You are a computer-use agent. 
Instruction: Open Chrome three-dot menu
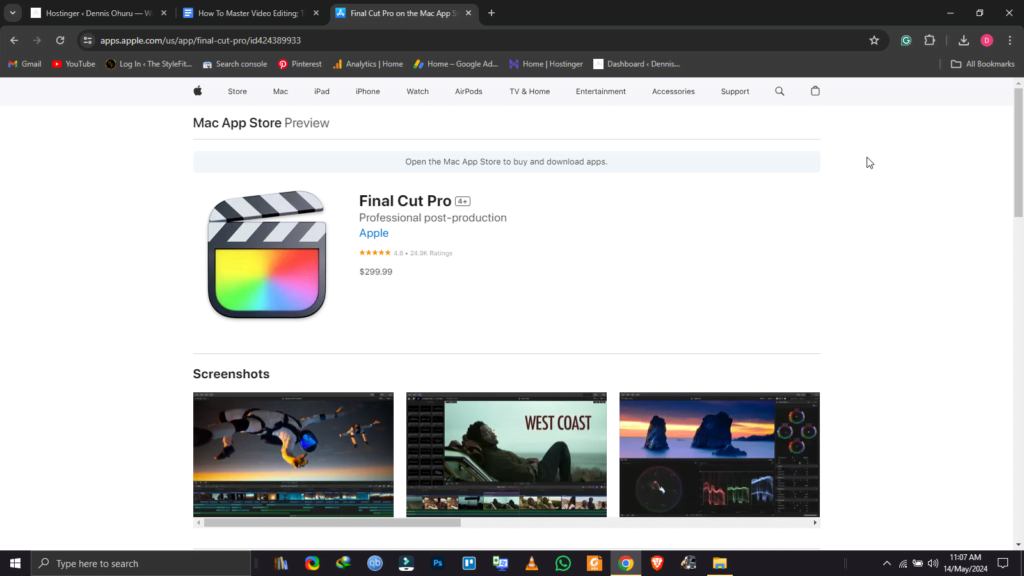pos(1010,40)
